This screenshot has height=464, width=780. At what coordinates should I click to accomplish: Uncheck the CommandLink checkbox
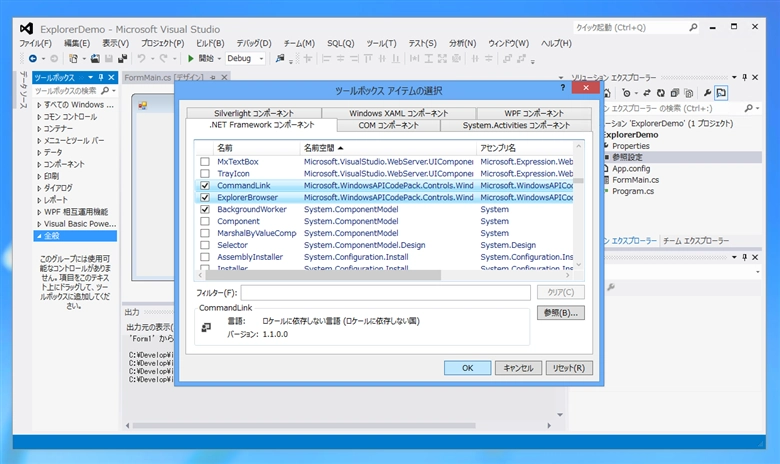coord(205,186)
